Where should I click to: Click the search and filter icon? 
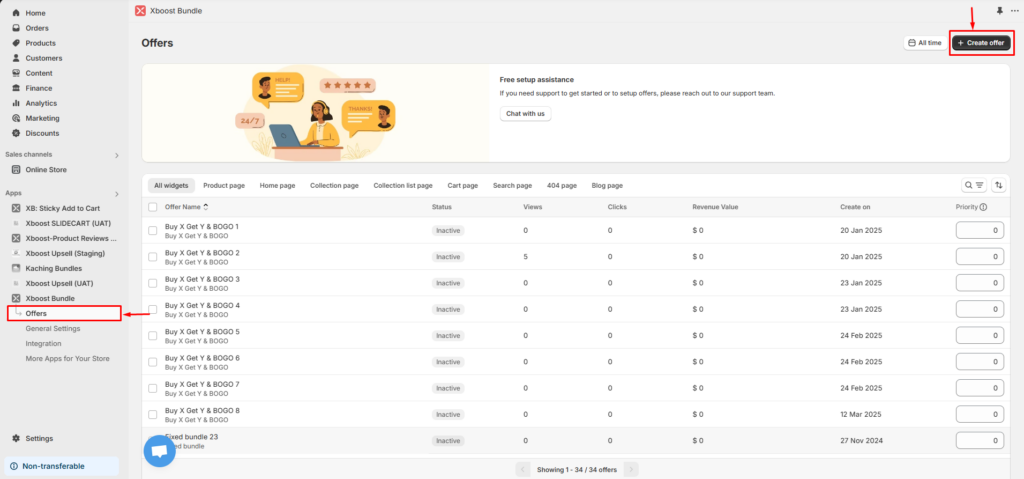click(973, 185)
